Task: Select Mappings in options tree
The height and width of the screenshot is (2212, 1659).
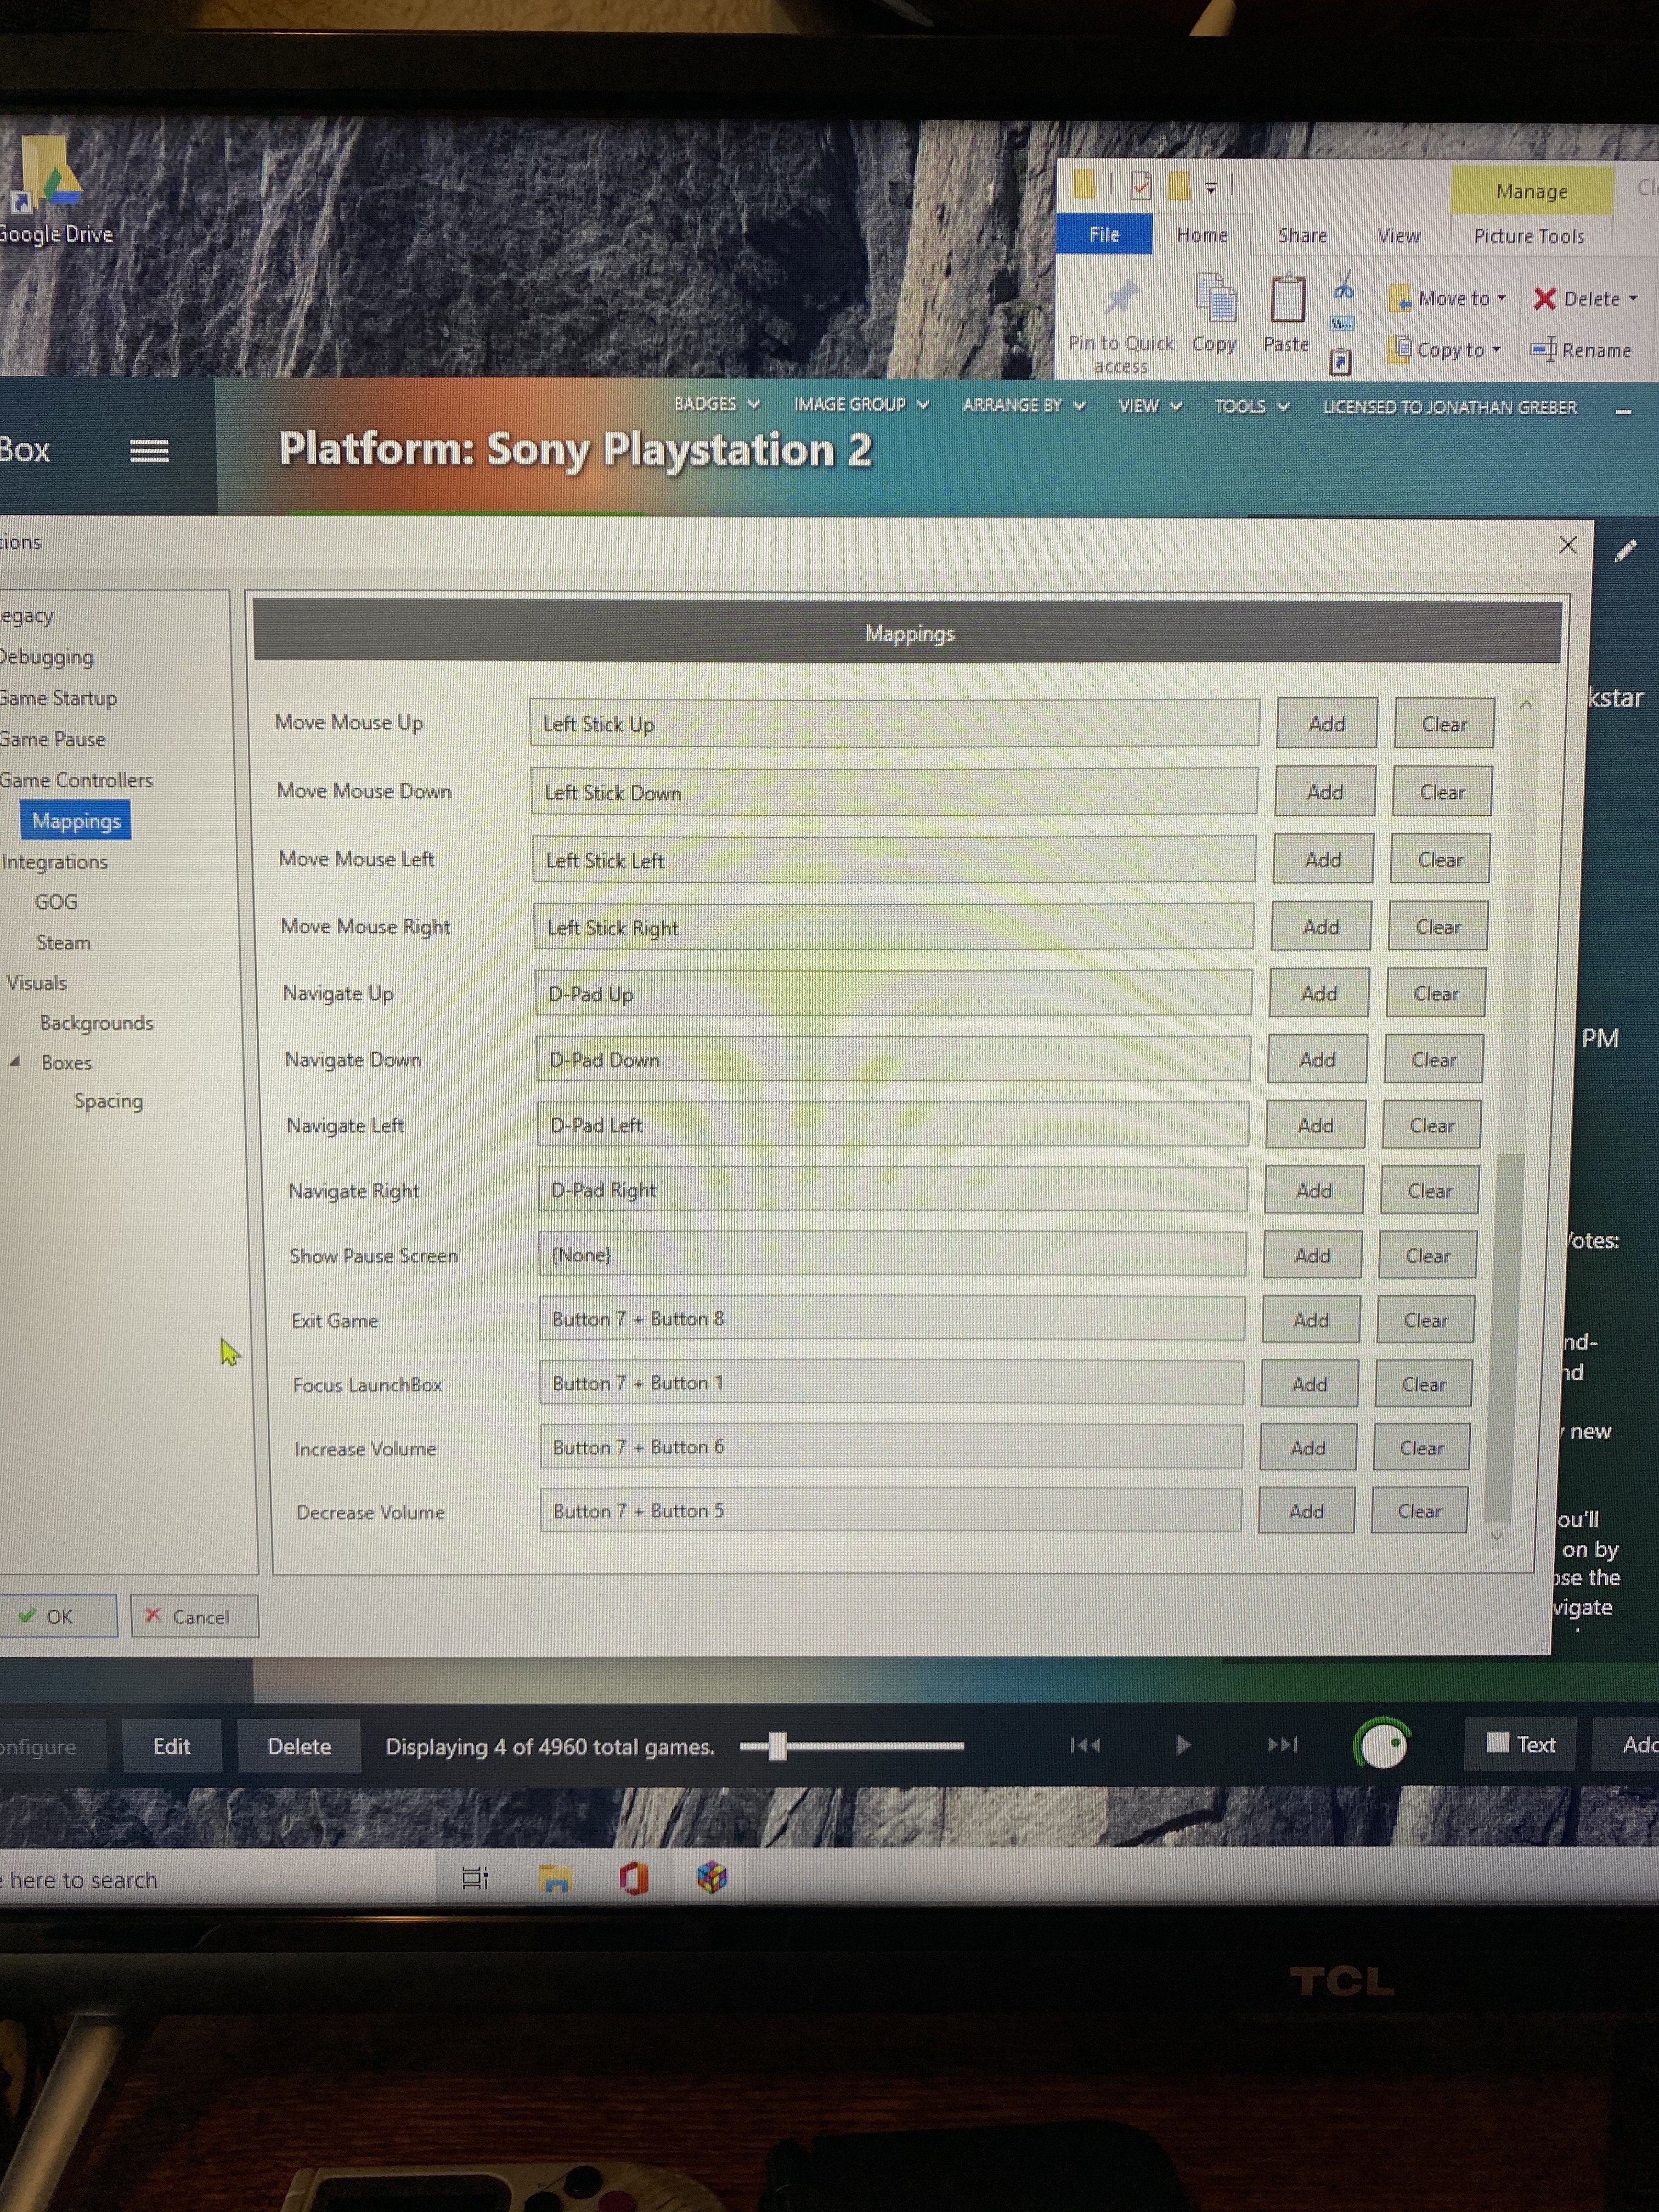Action: click(x=76, y=820)
